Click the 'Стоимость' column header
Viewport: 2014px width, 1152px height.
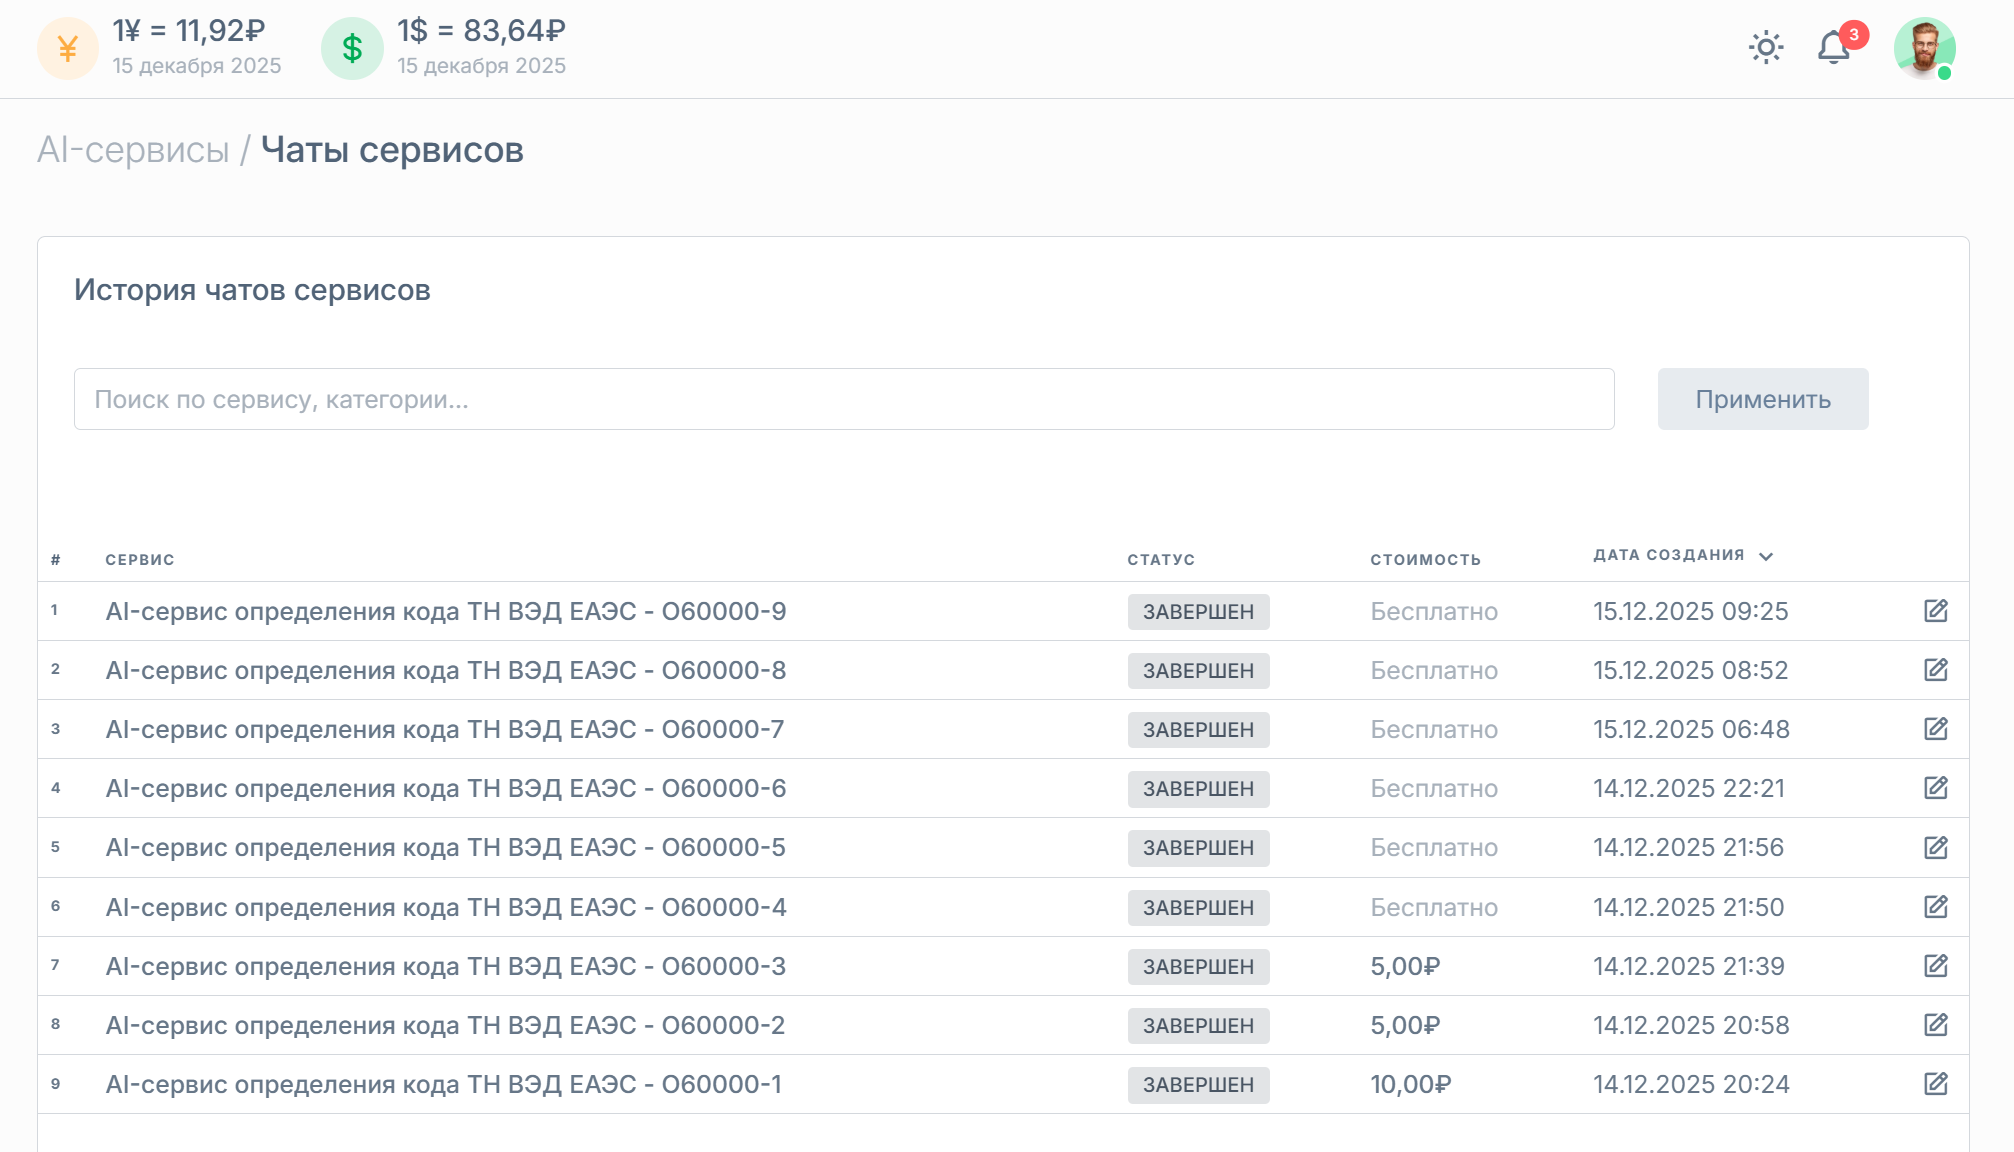point(1425,560)
